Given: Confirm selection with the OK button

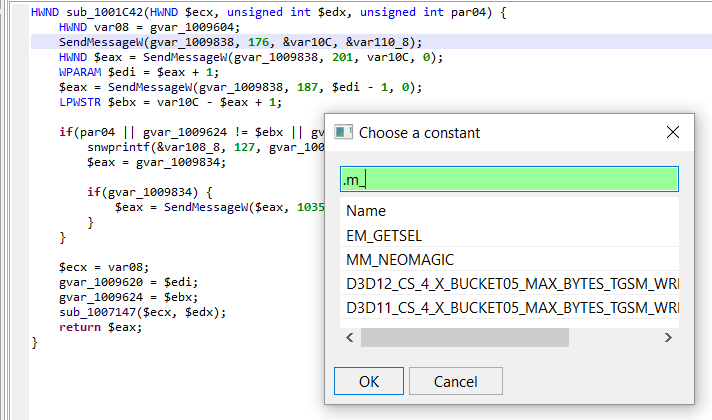Looking at the screenshot, I should 369,381.
